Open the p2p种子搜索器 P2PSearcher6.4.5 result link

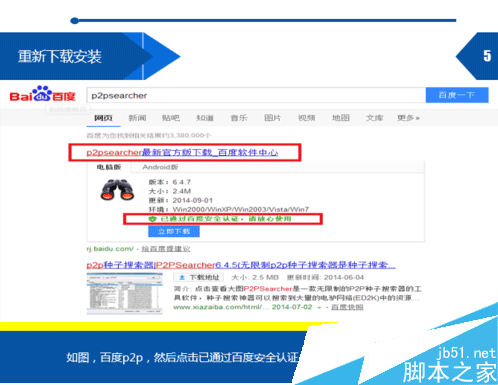click(241, 265)
